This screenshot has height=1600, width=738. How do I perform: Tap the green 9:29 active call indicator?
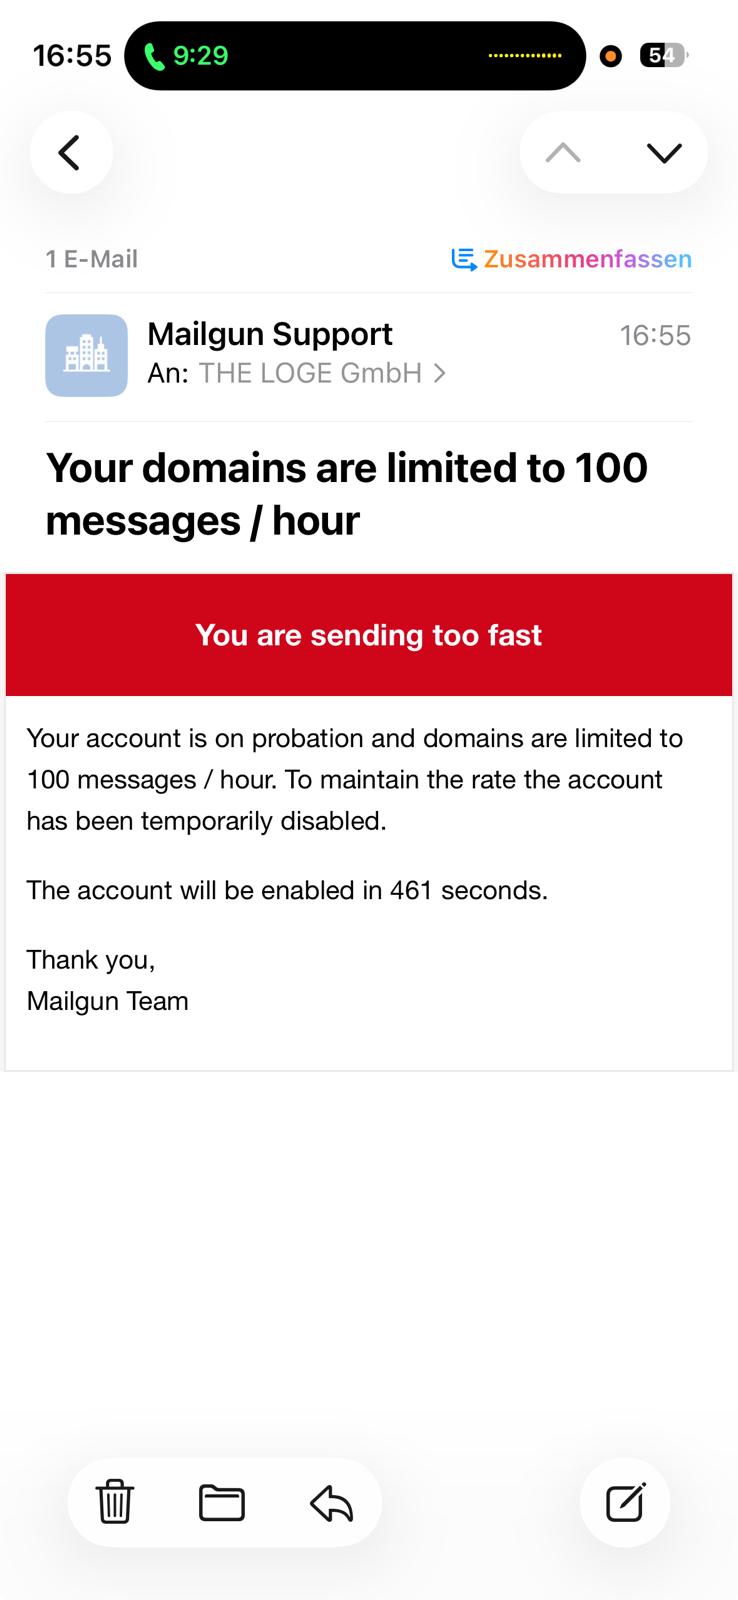[x=187, y=56]
